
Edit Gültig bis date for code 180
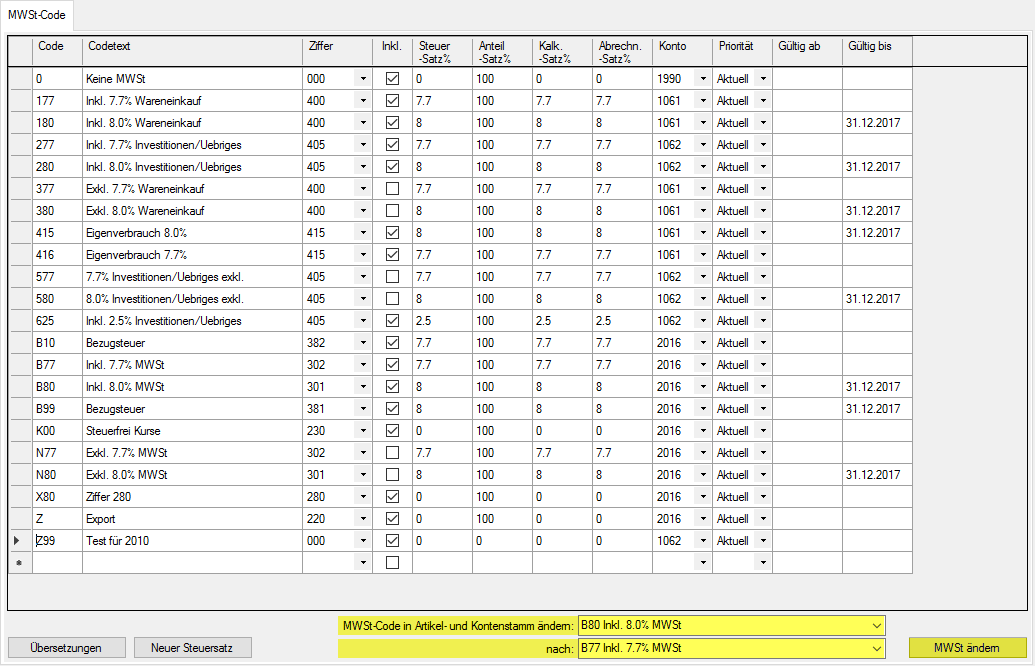point(876,122)
